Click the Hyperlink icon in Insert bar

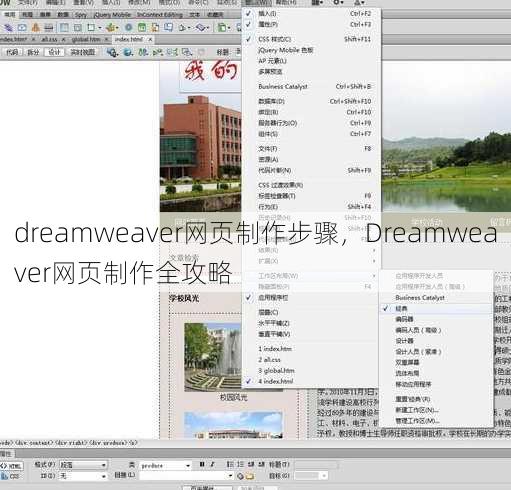[8, 27]
